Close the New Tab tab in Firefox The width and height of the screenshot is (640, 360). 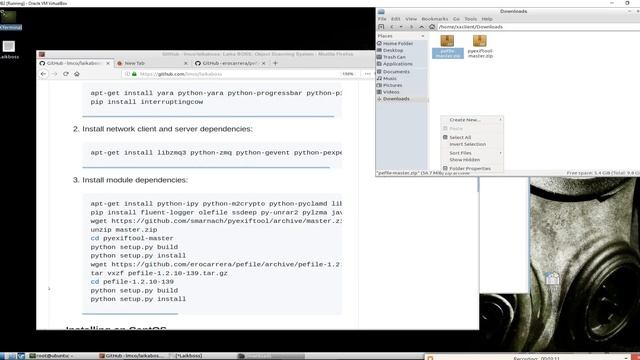(186, 63)
